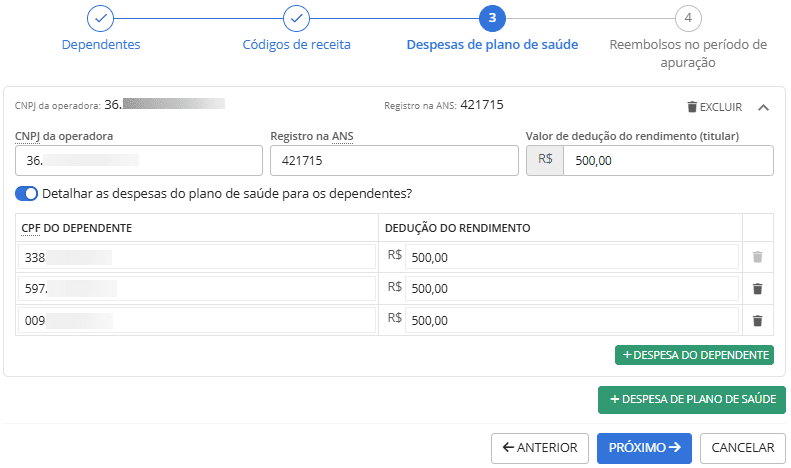The height and width of the screenshot is (468, 791).
Task: Click the header Registro na ANS value 421715
Action: (x=482, y=105)
